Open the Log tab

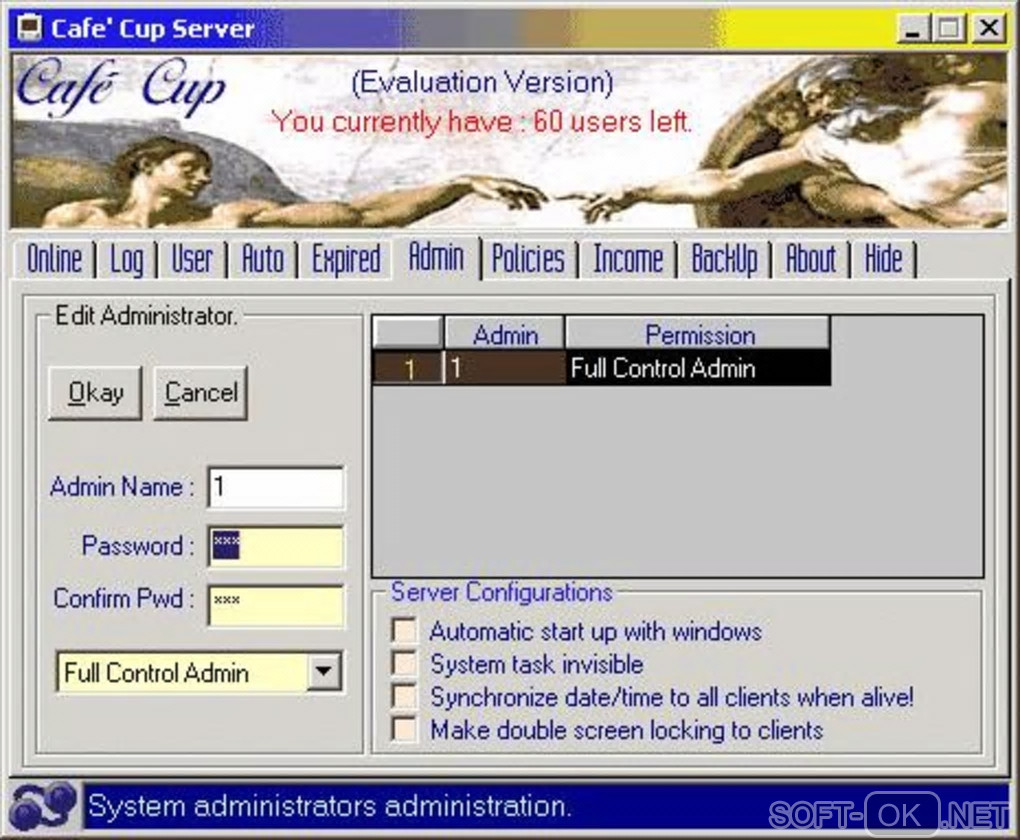coord(126,260)
